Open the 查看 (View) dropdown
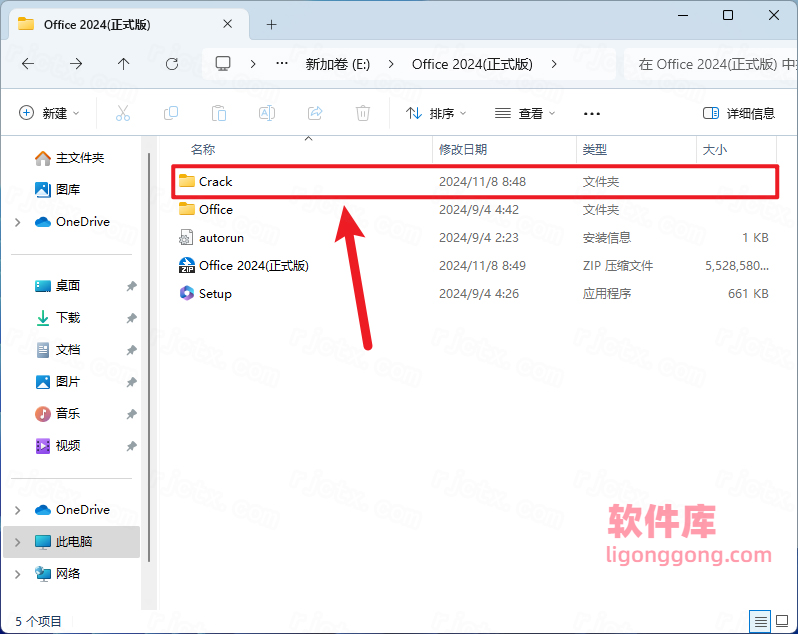 click(x=525, y=113)
